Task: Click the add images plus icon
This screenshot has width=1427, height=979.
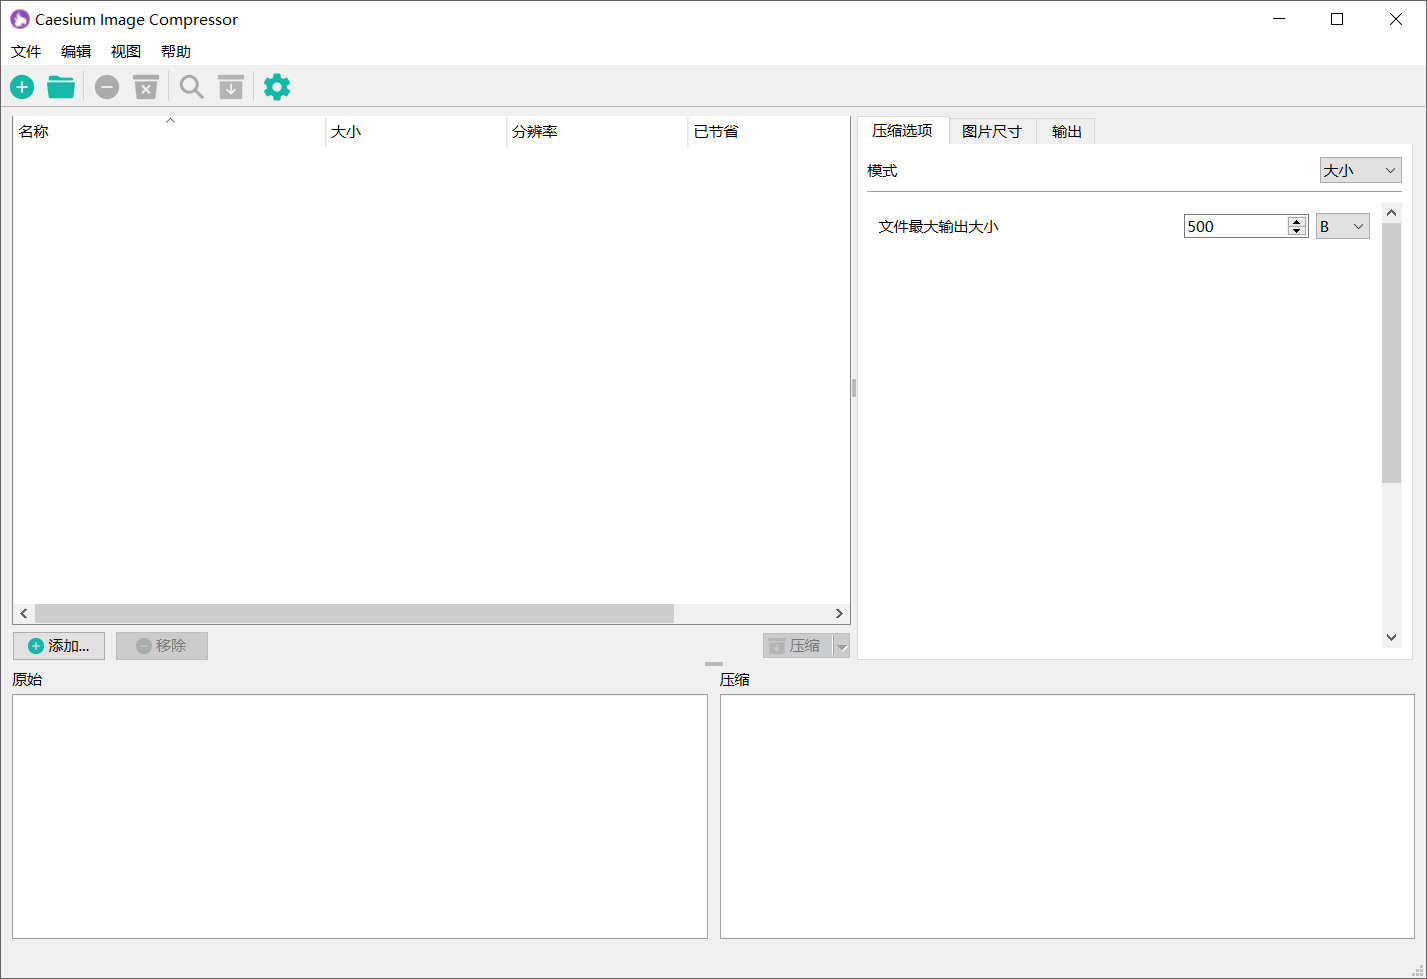Action: (x=21, y=87)
